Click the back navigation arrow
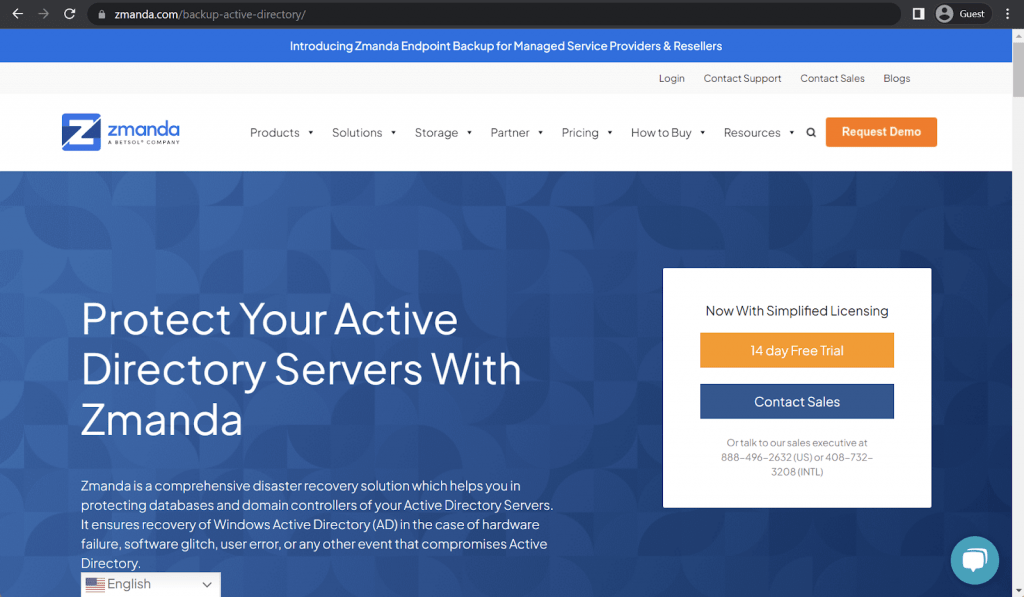Screen dimensions: 1024x597 tap(19, 14)
